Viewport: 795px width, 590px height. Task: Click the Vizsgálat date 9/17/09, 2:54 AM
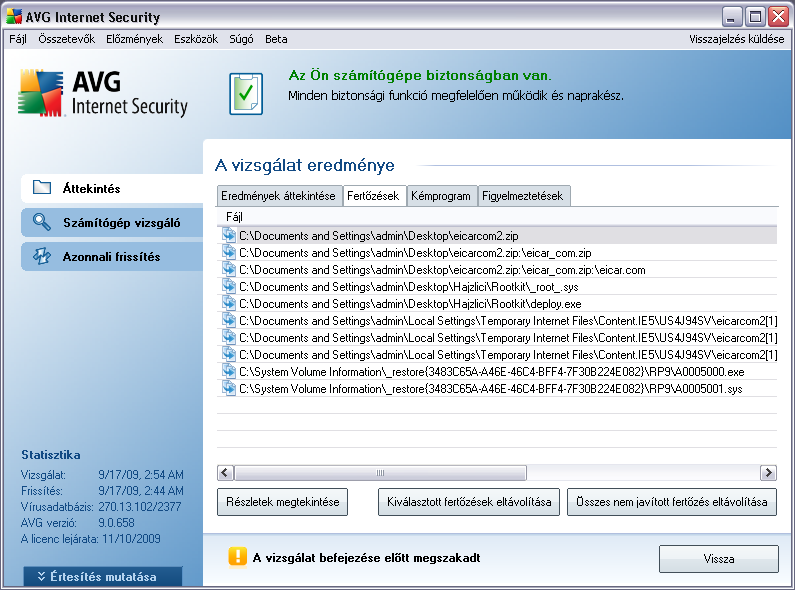pos(141,474)
